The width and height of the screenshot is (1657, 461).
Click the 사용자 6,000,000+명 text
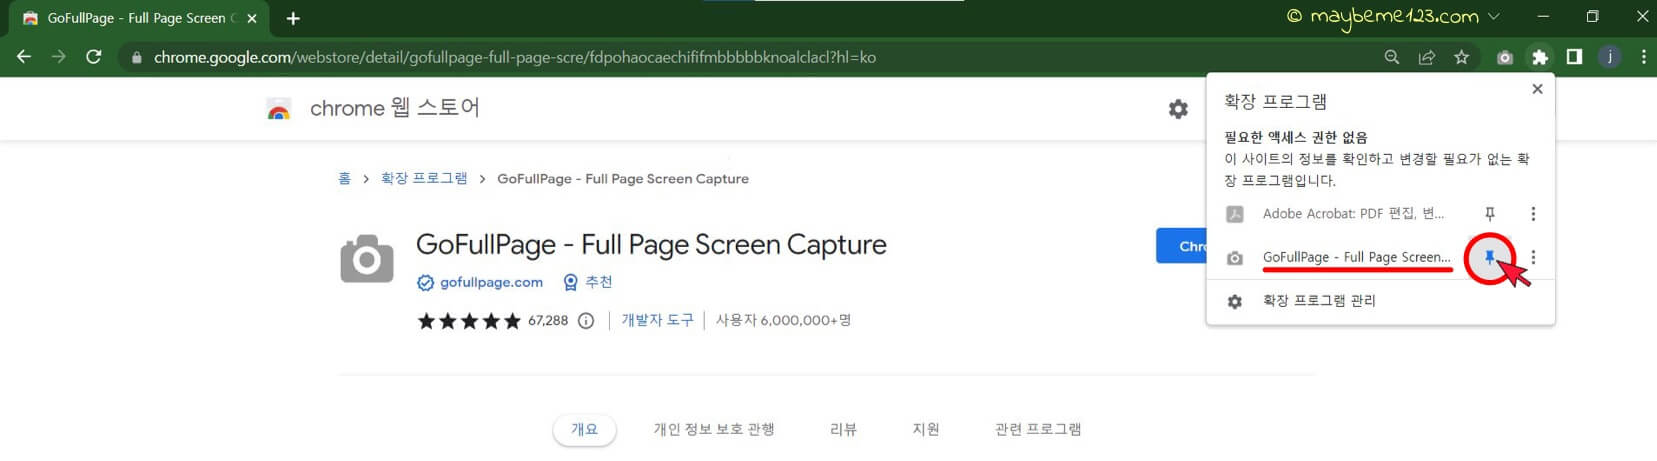(x=783, y=320)
